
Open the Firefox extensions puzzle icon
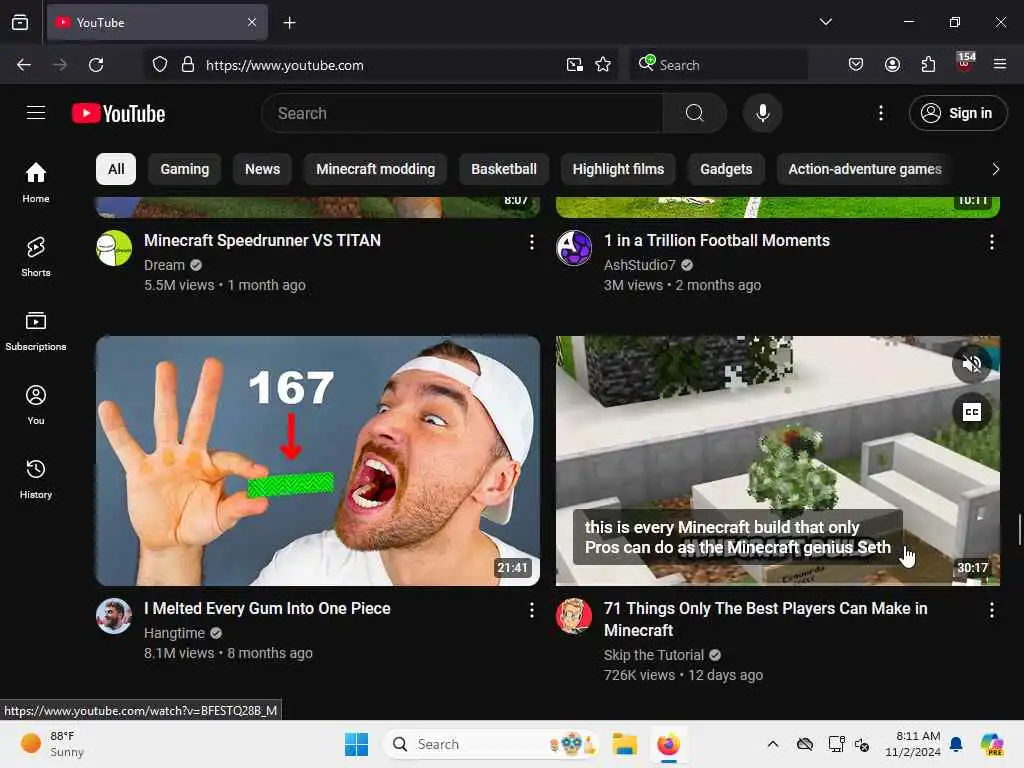click(x=928, y=64)
